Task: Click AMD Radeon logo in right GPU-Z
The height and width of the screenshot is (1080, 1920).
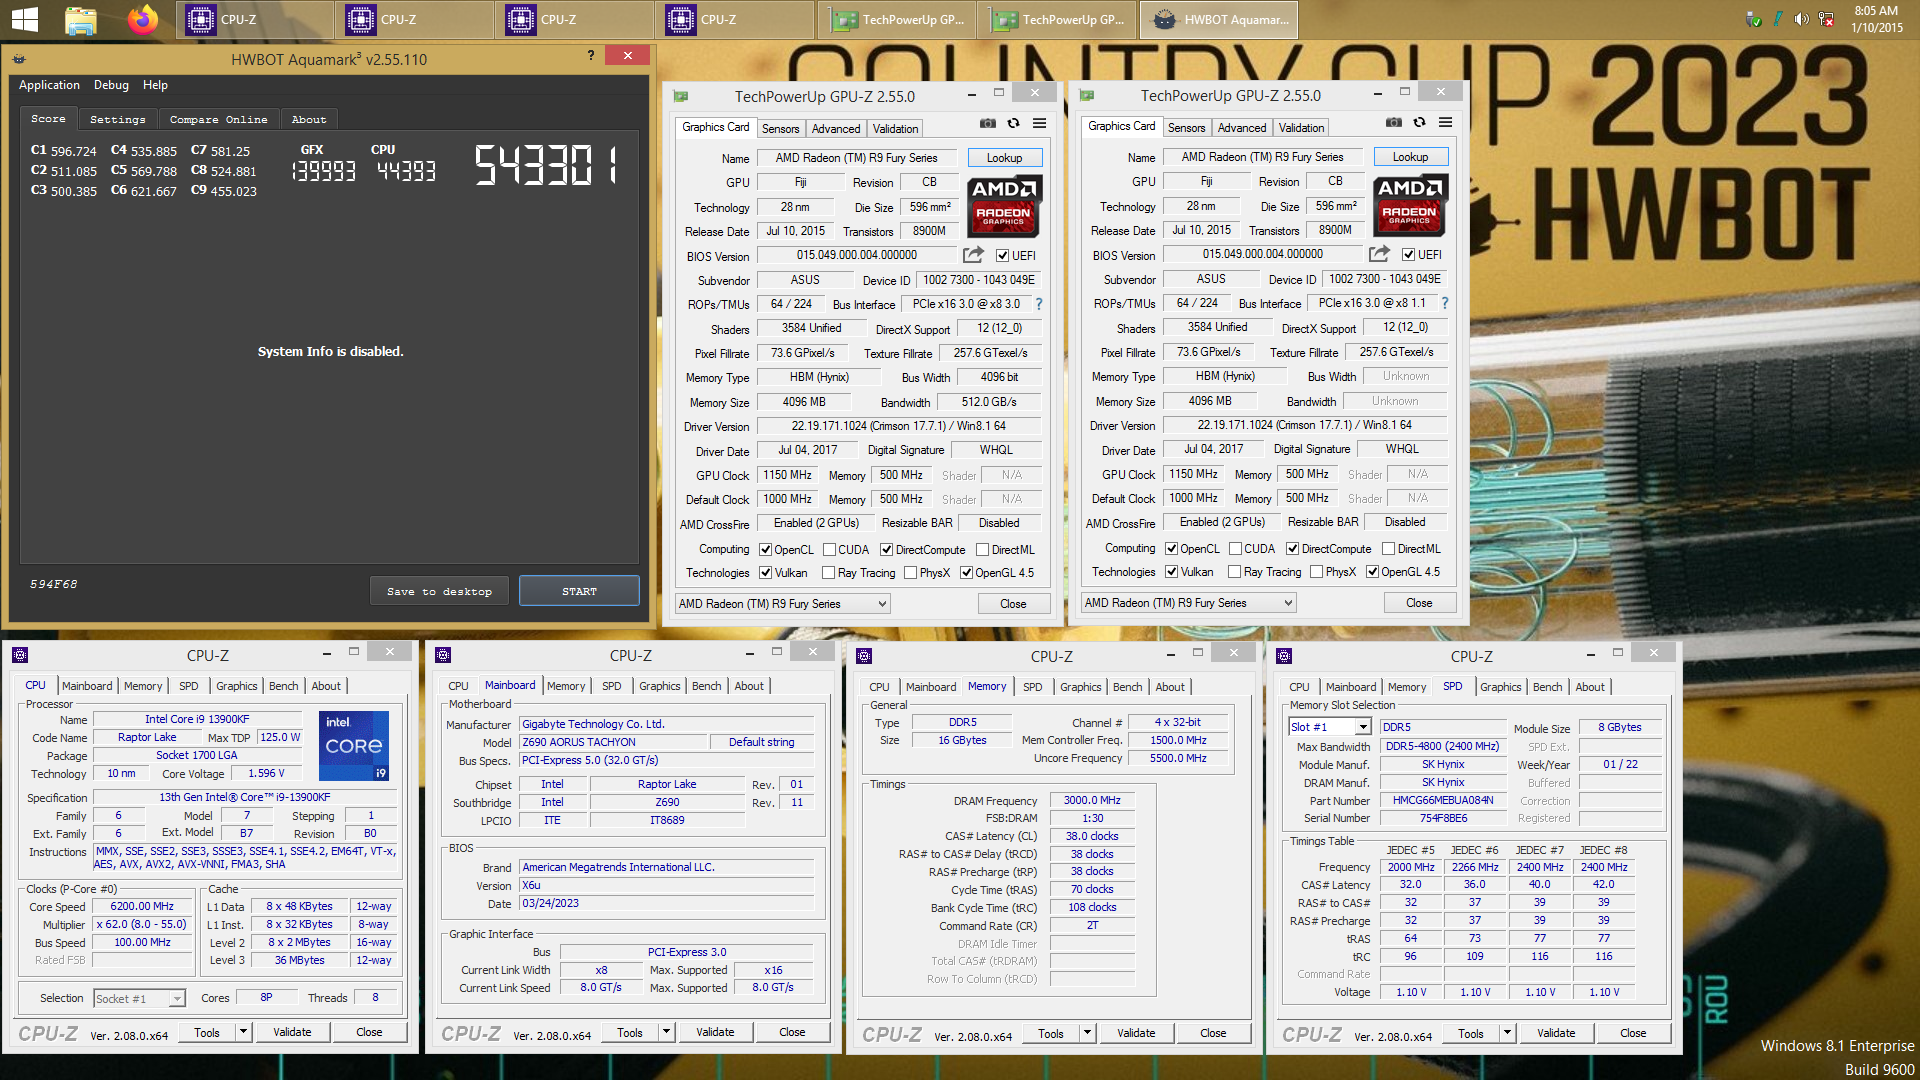Action: [1410, 204]
